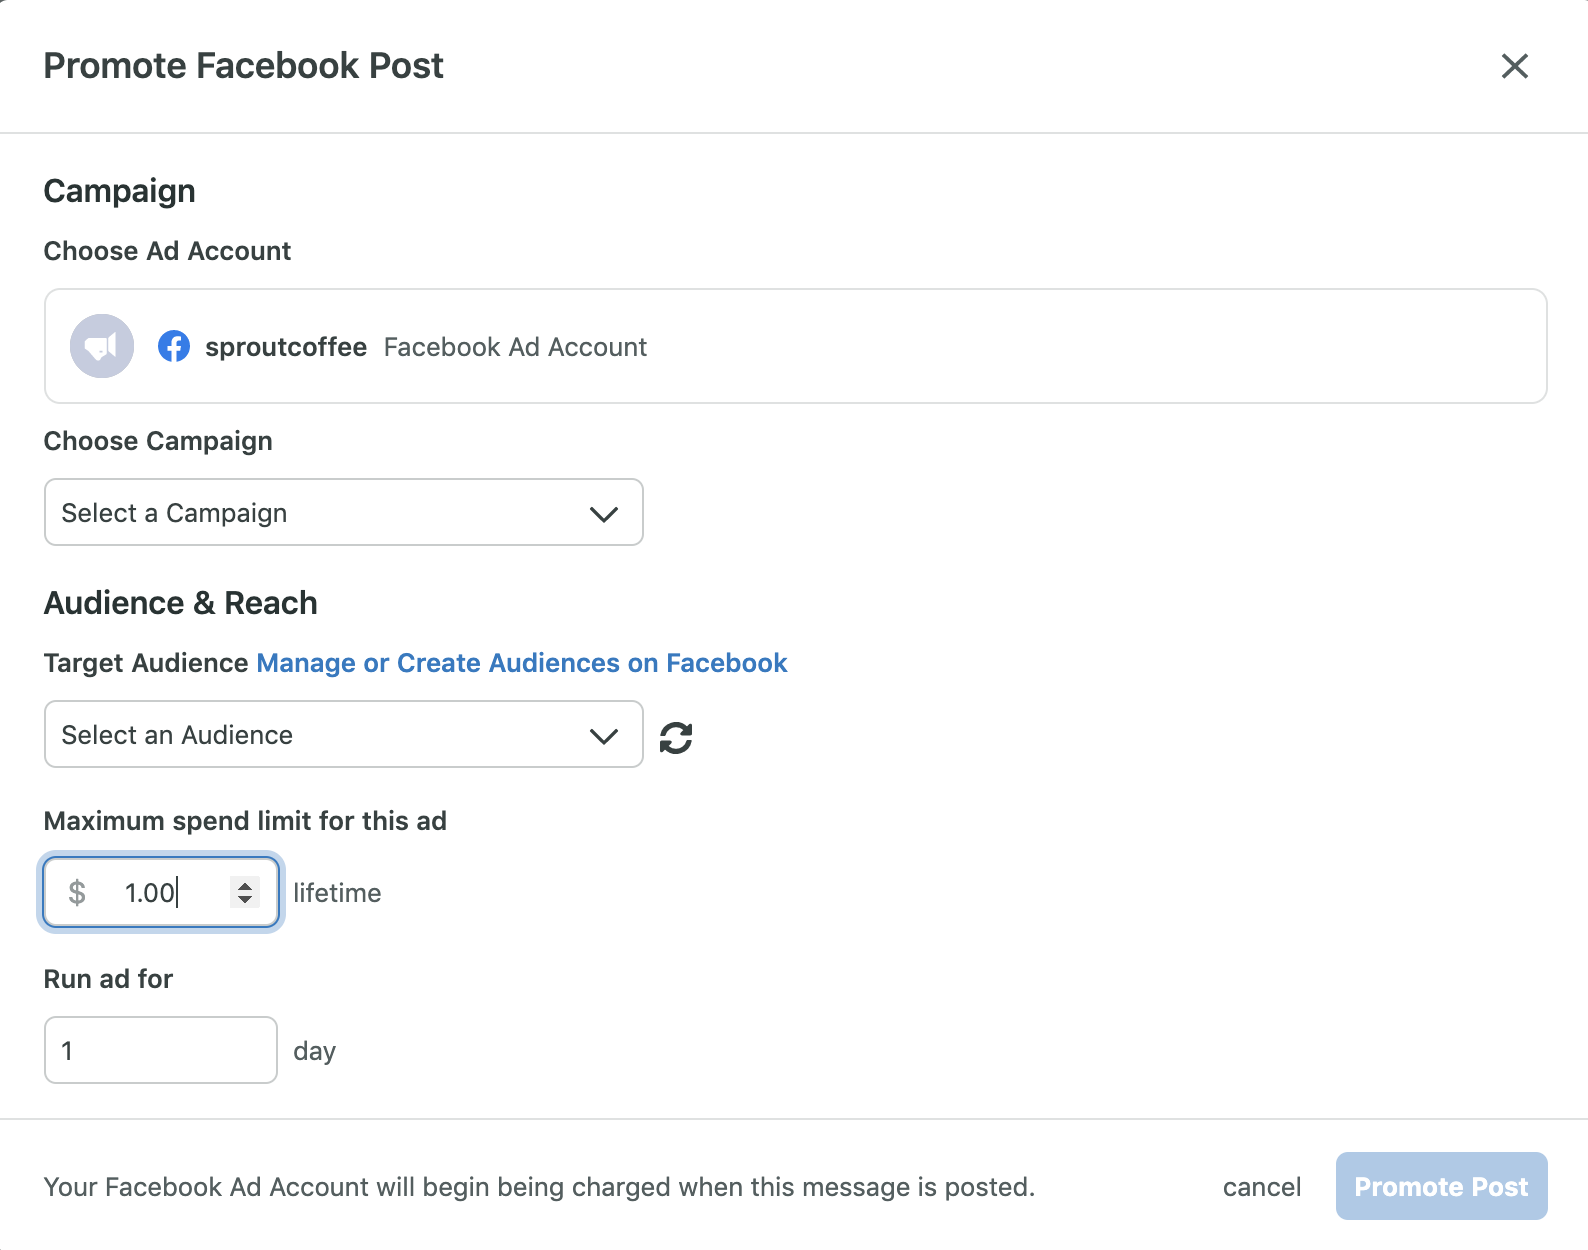Screen dimensions: 1588x1250
Task: Expand the Select an Audience dropdown
Action: pyautogui.click(x=344, y=734)
